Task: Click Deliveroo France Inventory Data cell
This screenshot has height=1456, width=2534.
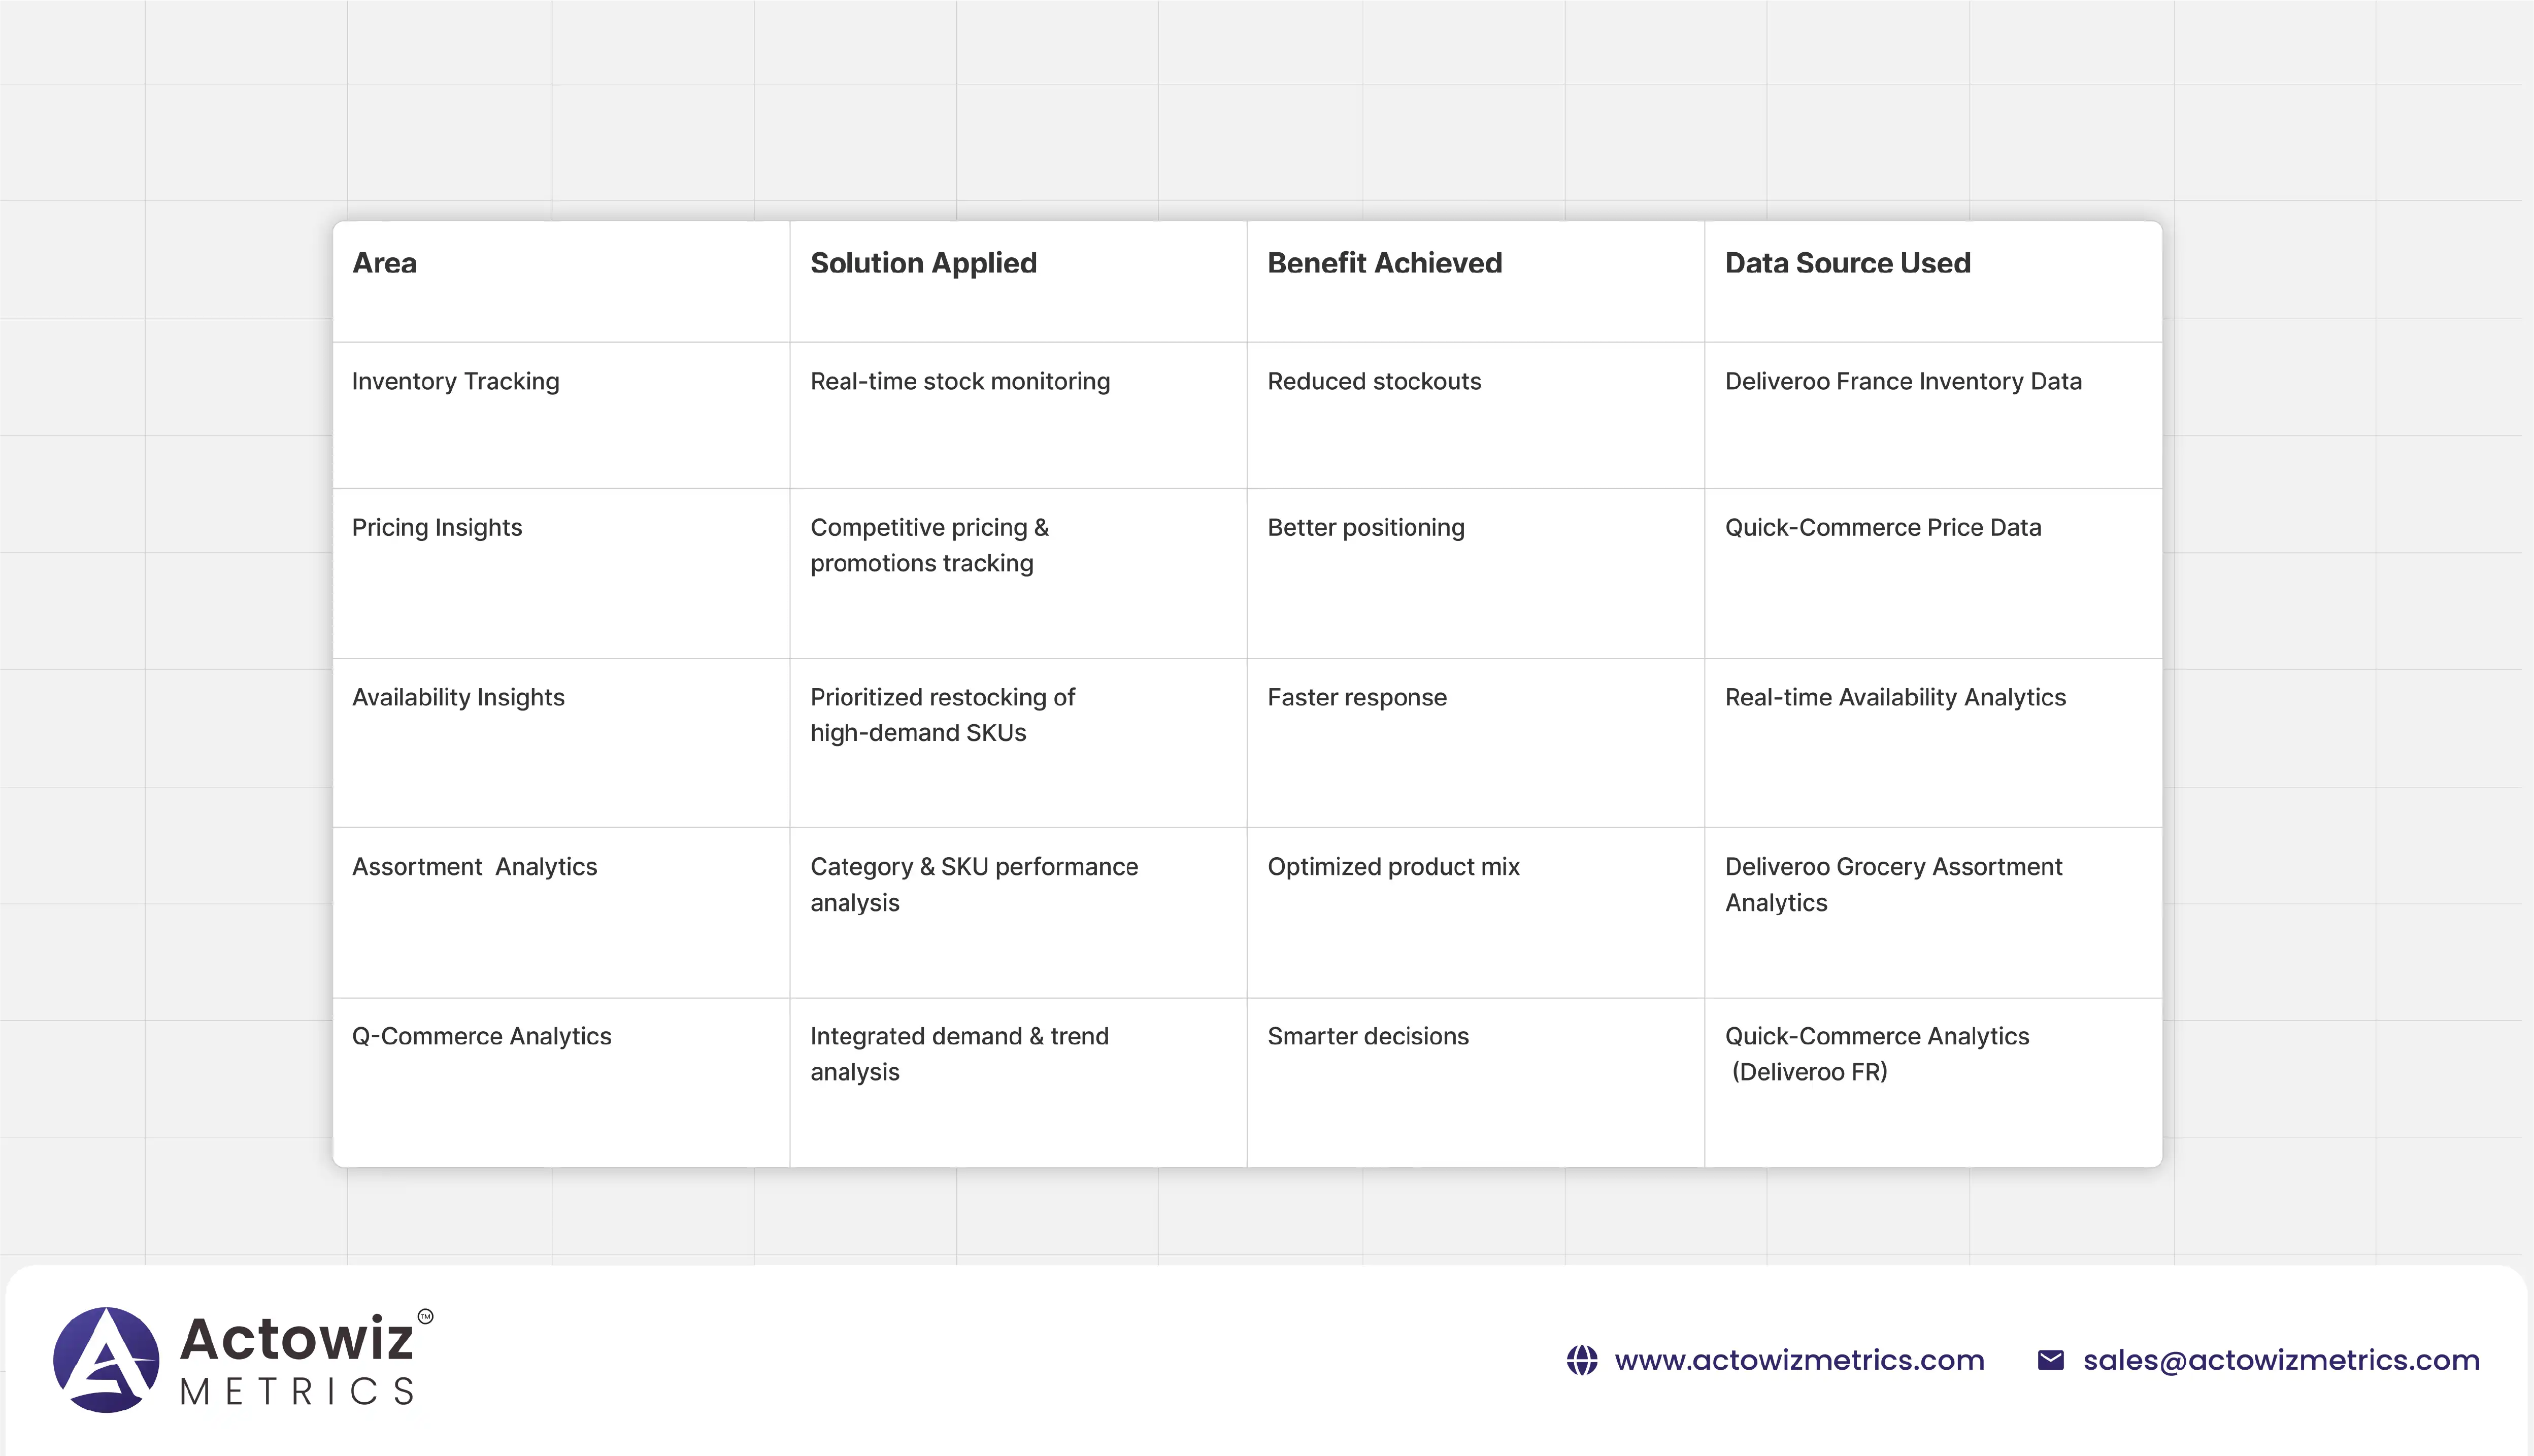Action: [x=1902, y=381]
